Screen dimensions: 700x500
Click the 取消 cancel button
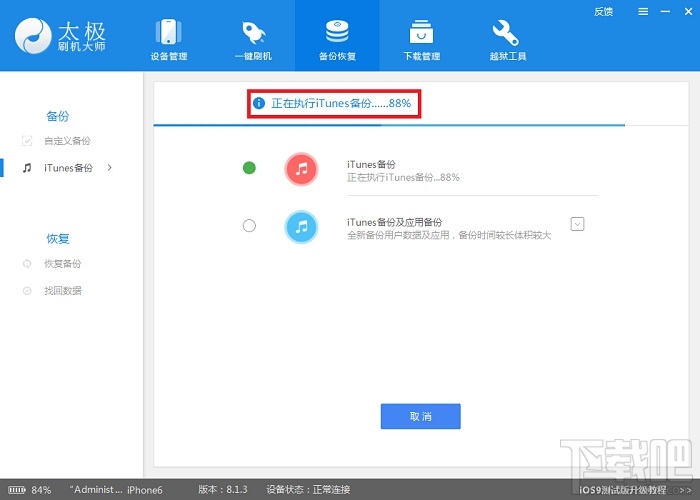(x=421, y=416)
